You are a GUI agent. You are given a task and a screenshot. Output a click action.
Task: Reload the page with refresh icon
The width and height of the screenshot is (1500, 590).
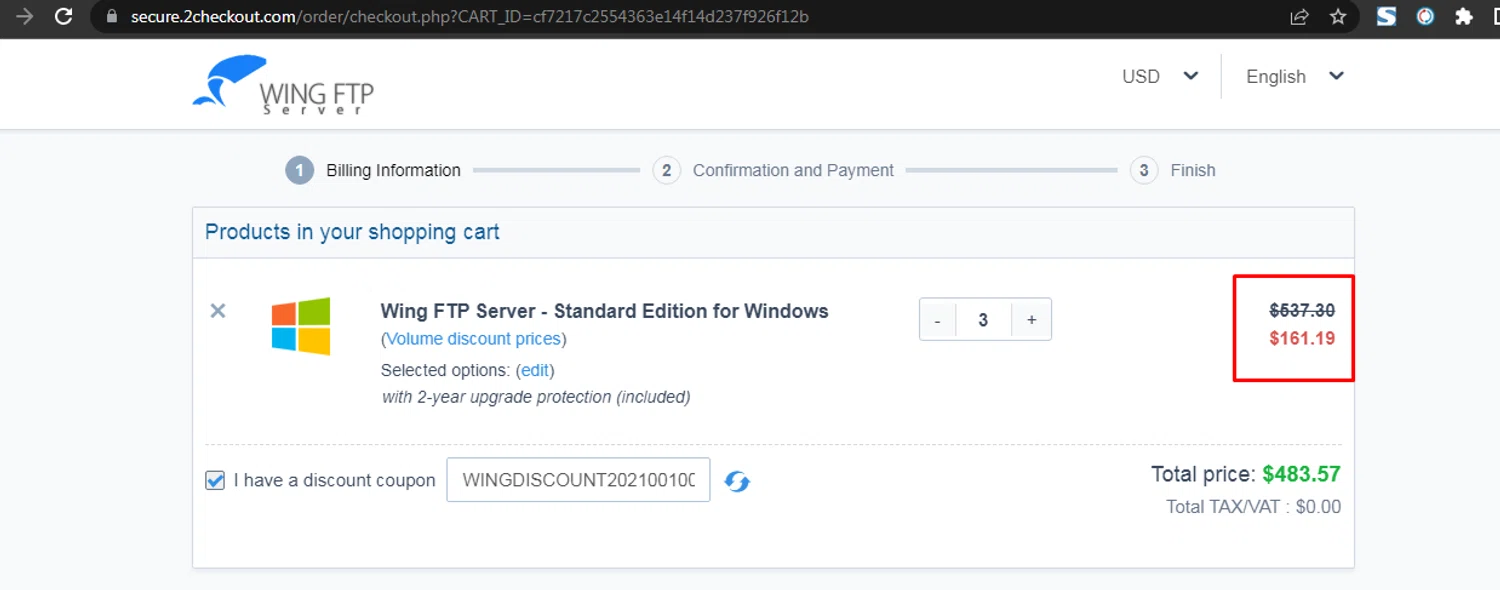point(64,17)
